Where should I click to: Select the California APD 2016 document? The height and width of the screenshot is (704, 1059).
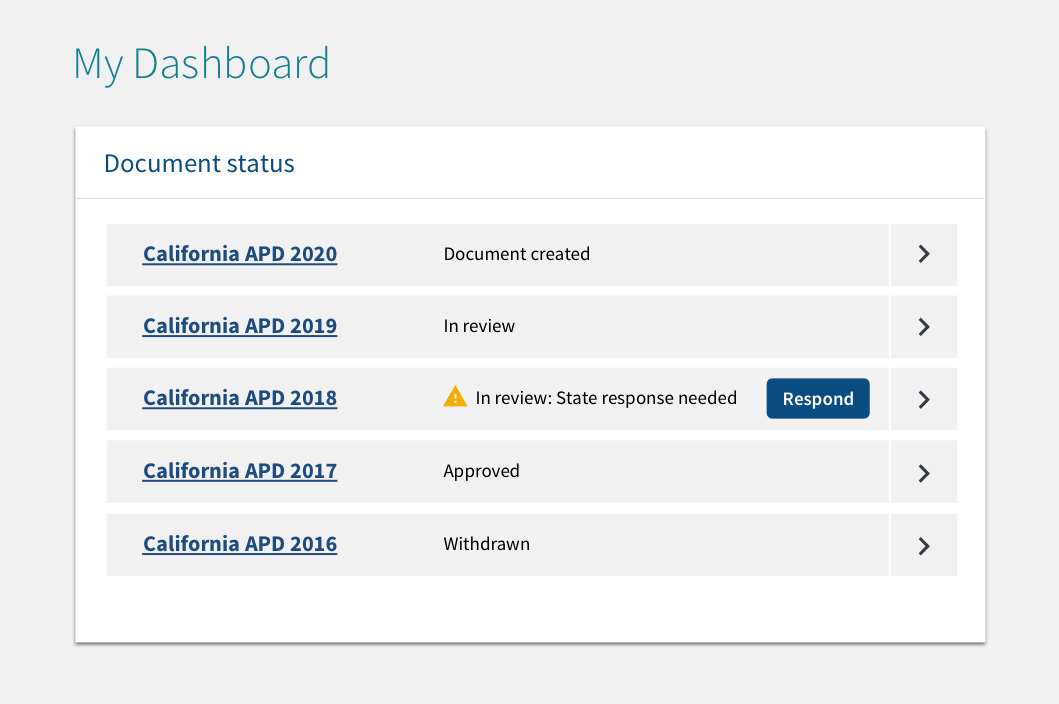[240, 543]
